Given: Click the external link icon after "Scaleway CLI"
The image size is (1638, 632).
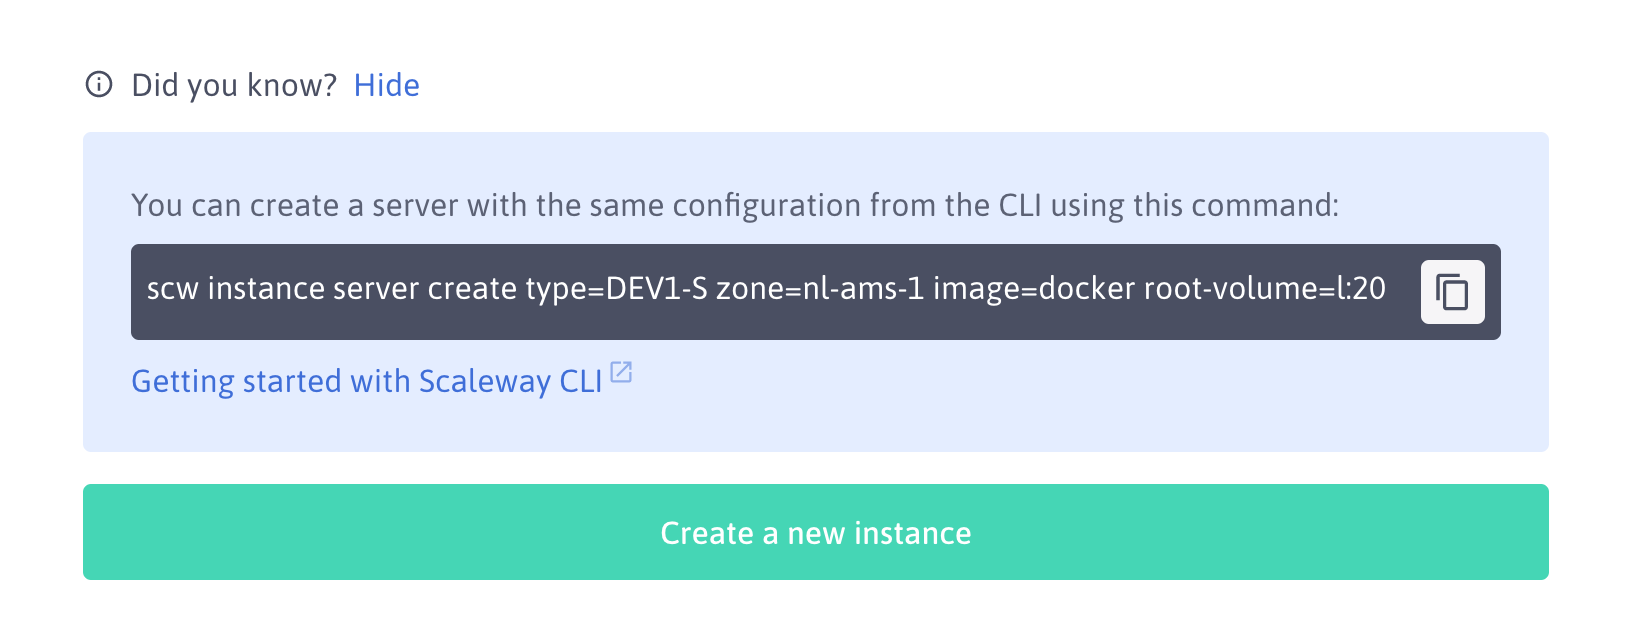Looking at the screenshot, I should pos(622,371).
